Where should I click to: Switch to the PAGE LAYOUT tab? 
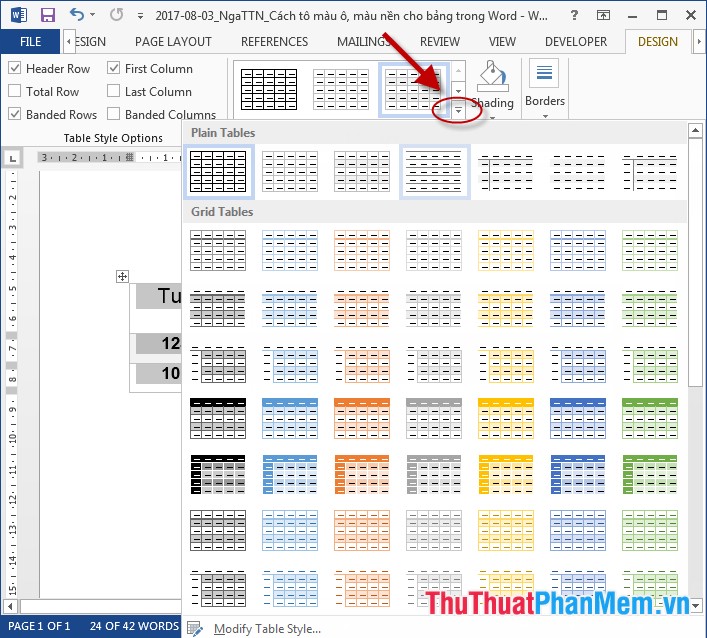click(173, 42)
